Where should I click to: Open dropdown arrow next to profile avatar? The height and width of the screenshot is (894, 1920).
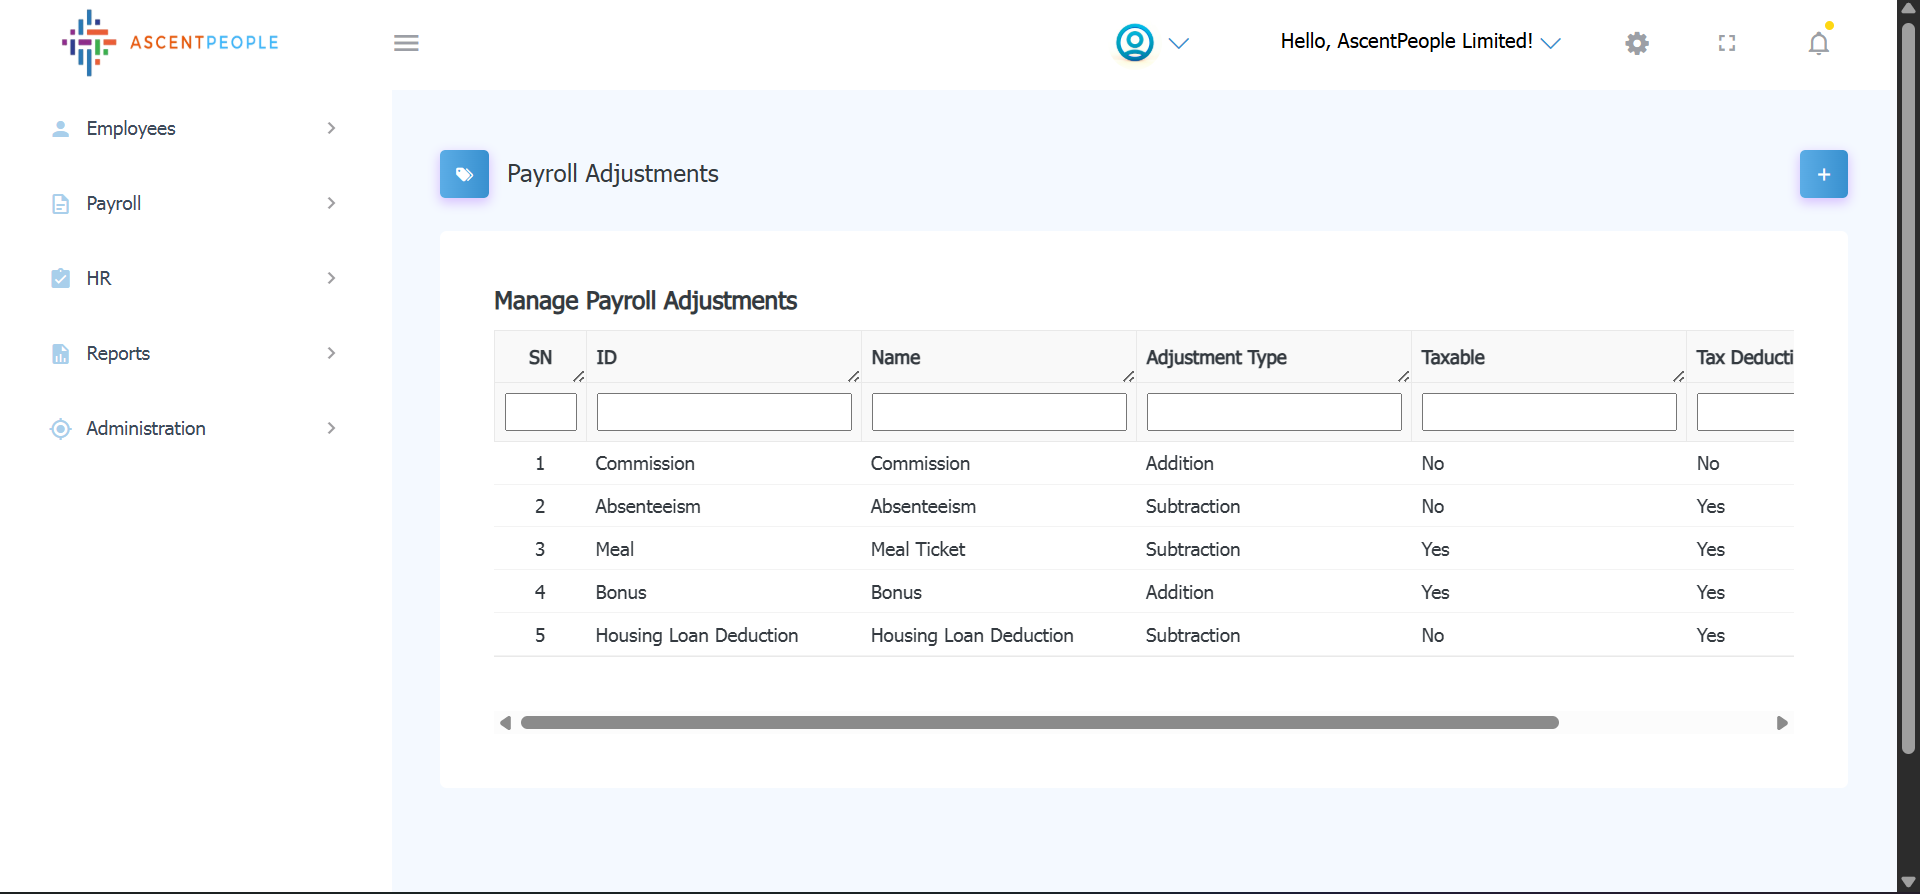(x=1179, y=43)
